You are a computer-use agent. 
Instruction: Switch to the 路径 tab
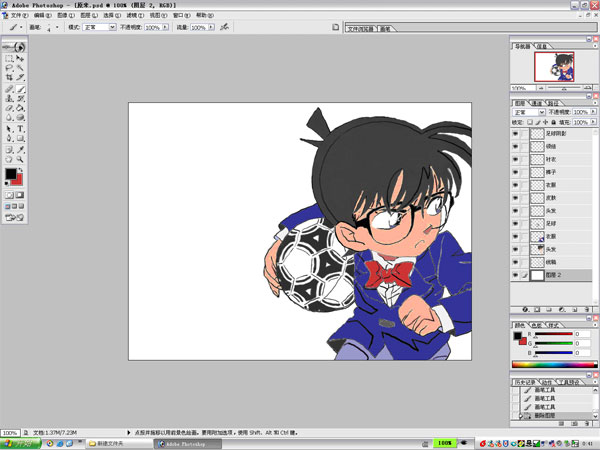point(553,103)
